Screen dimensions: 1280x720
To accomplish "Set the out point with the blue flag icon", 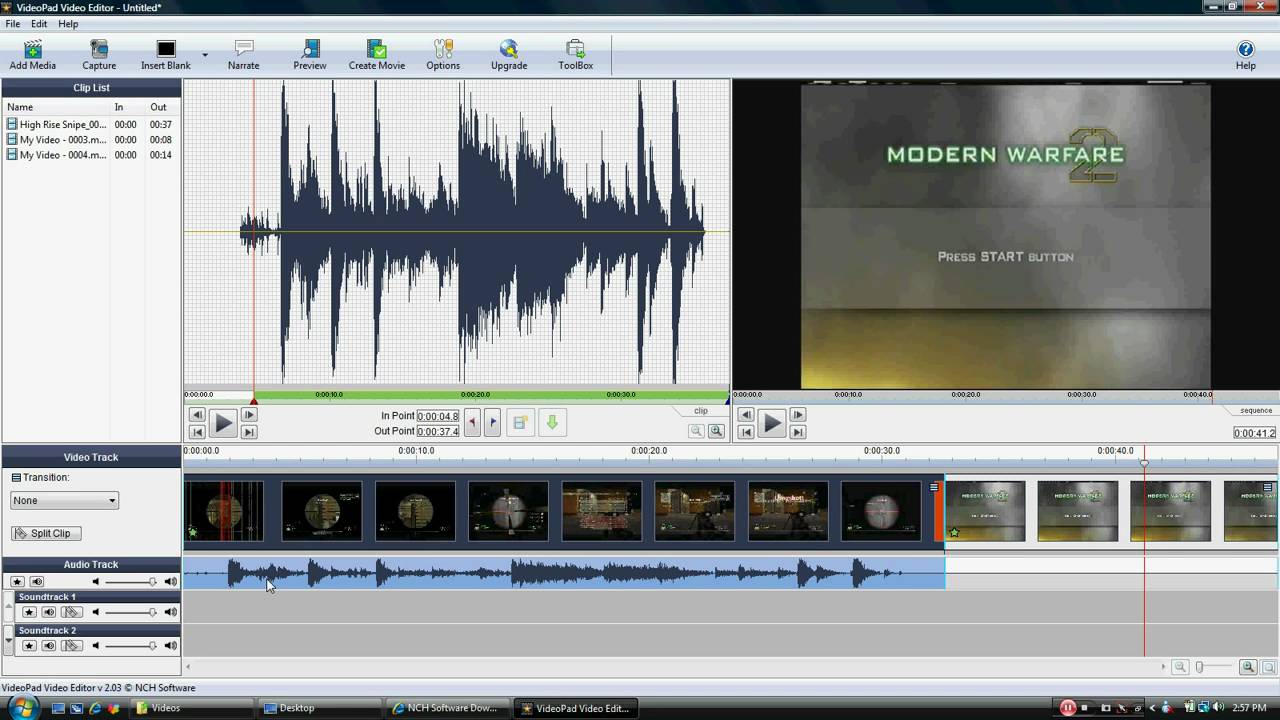I will click(x=492, y=423).
